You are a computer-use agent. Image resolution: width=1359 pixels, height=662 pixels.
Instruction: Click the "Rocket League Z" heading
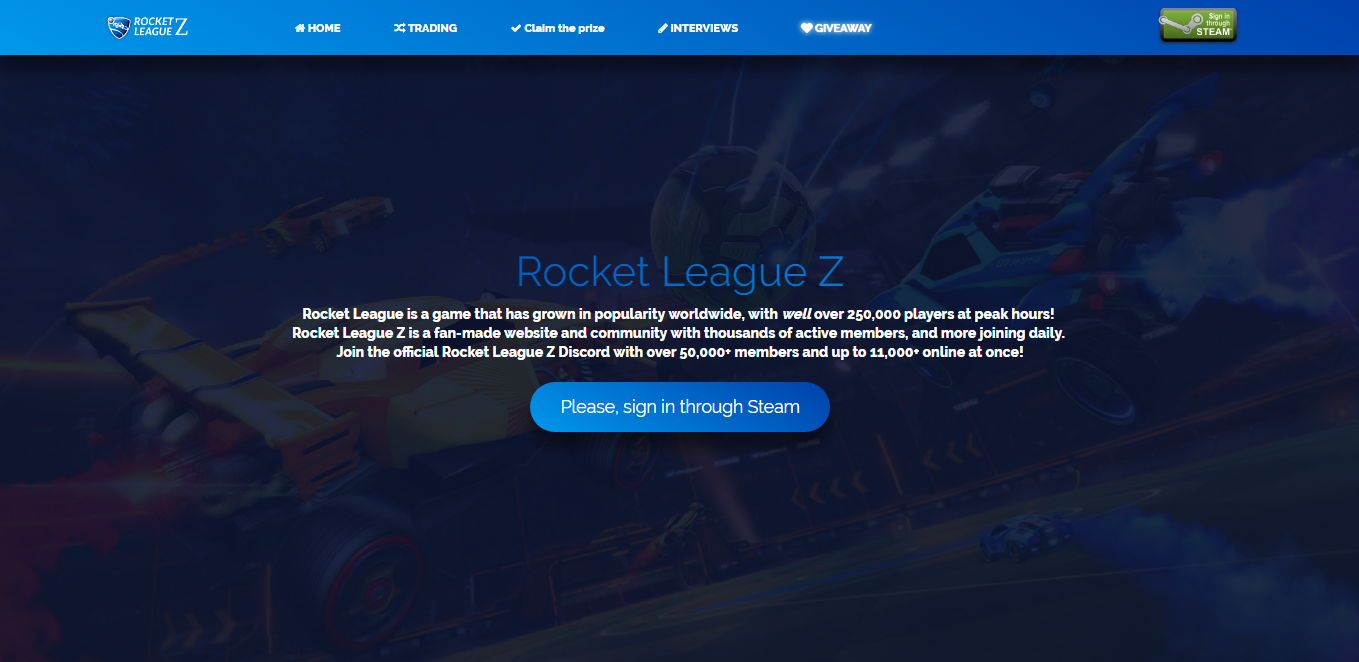pyautogui.click(x=680, y=272)
